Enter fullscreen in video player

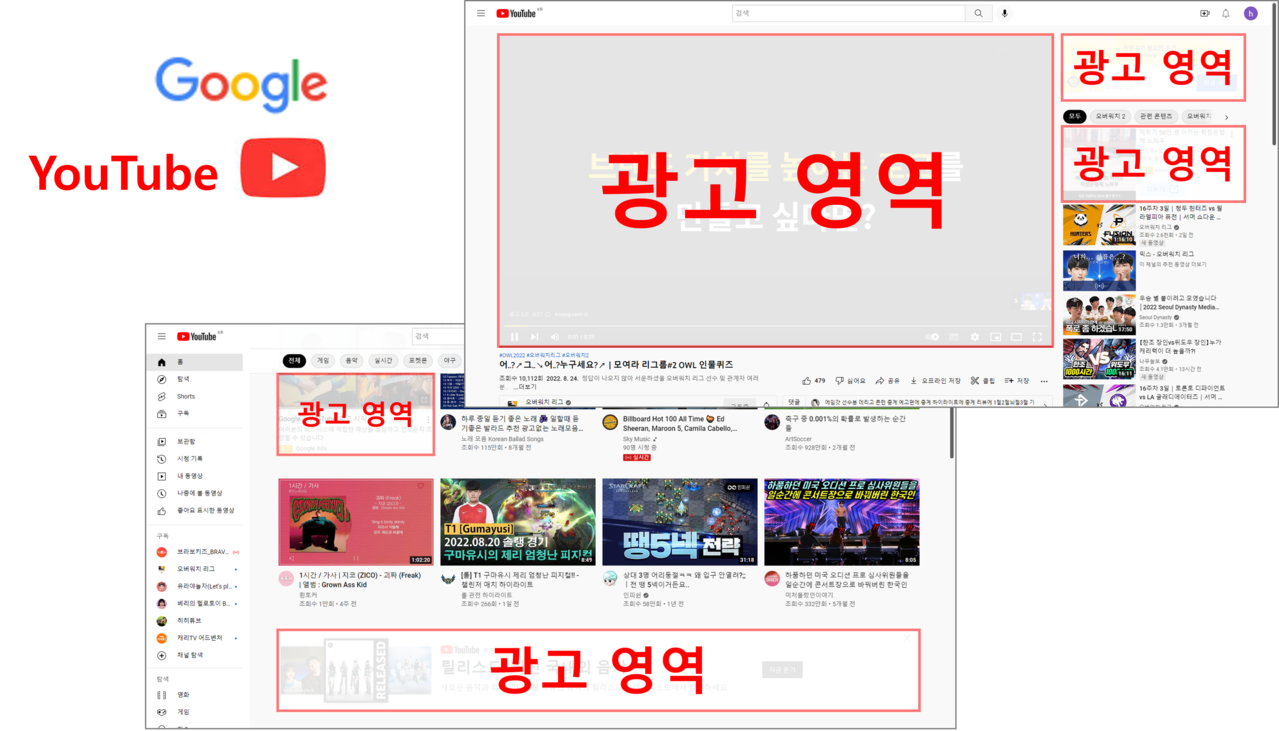coord(1037,337)
